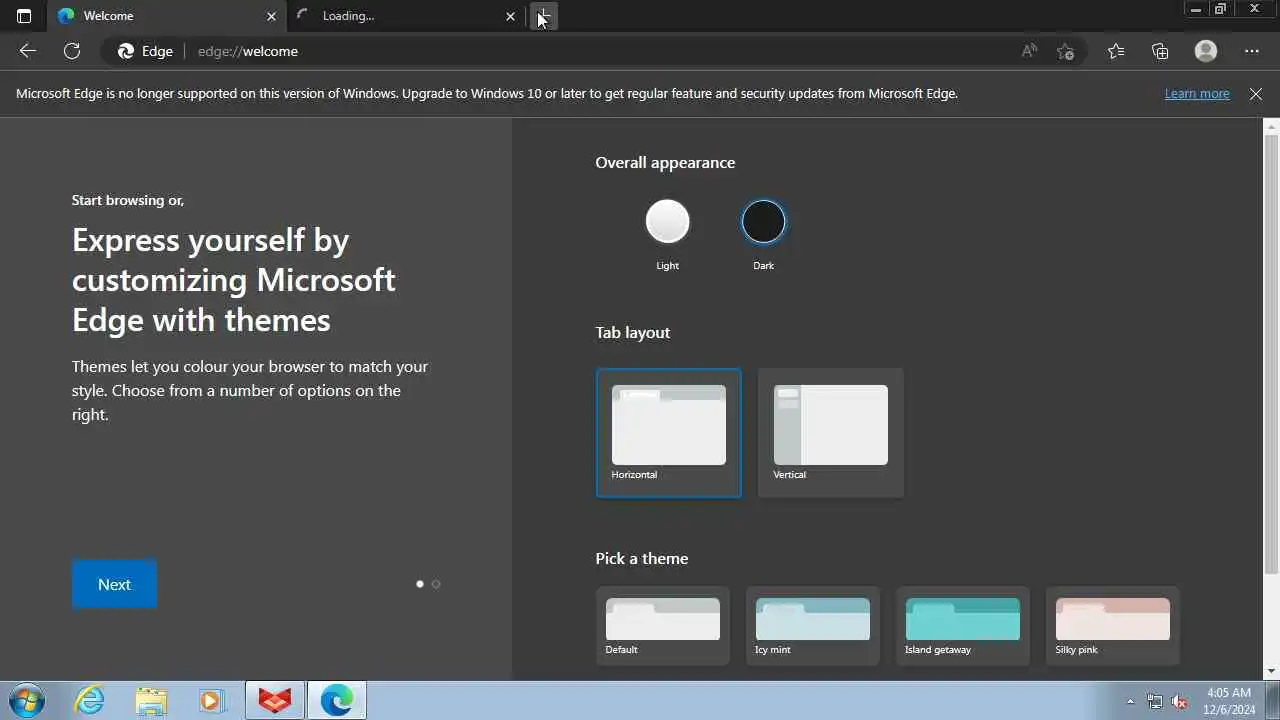Add this page to favorites star
This screenshot has height=720, width=1280.
pyautogui.click(x=1065, y=51)
